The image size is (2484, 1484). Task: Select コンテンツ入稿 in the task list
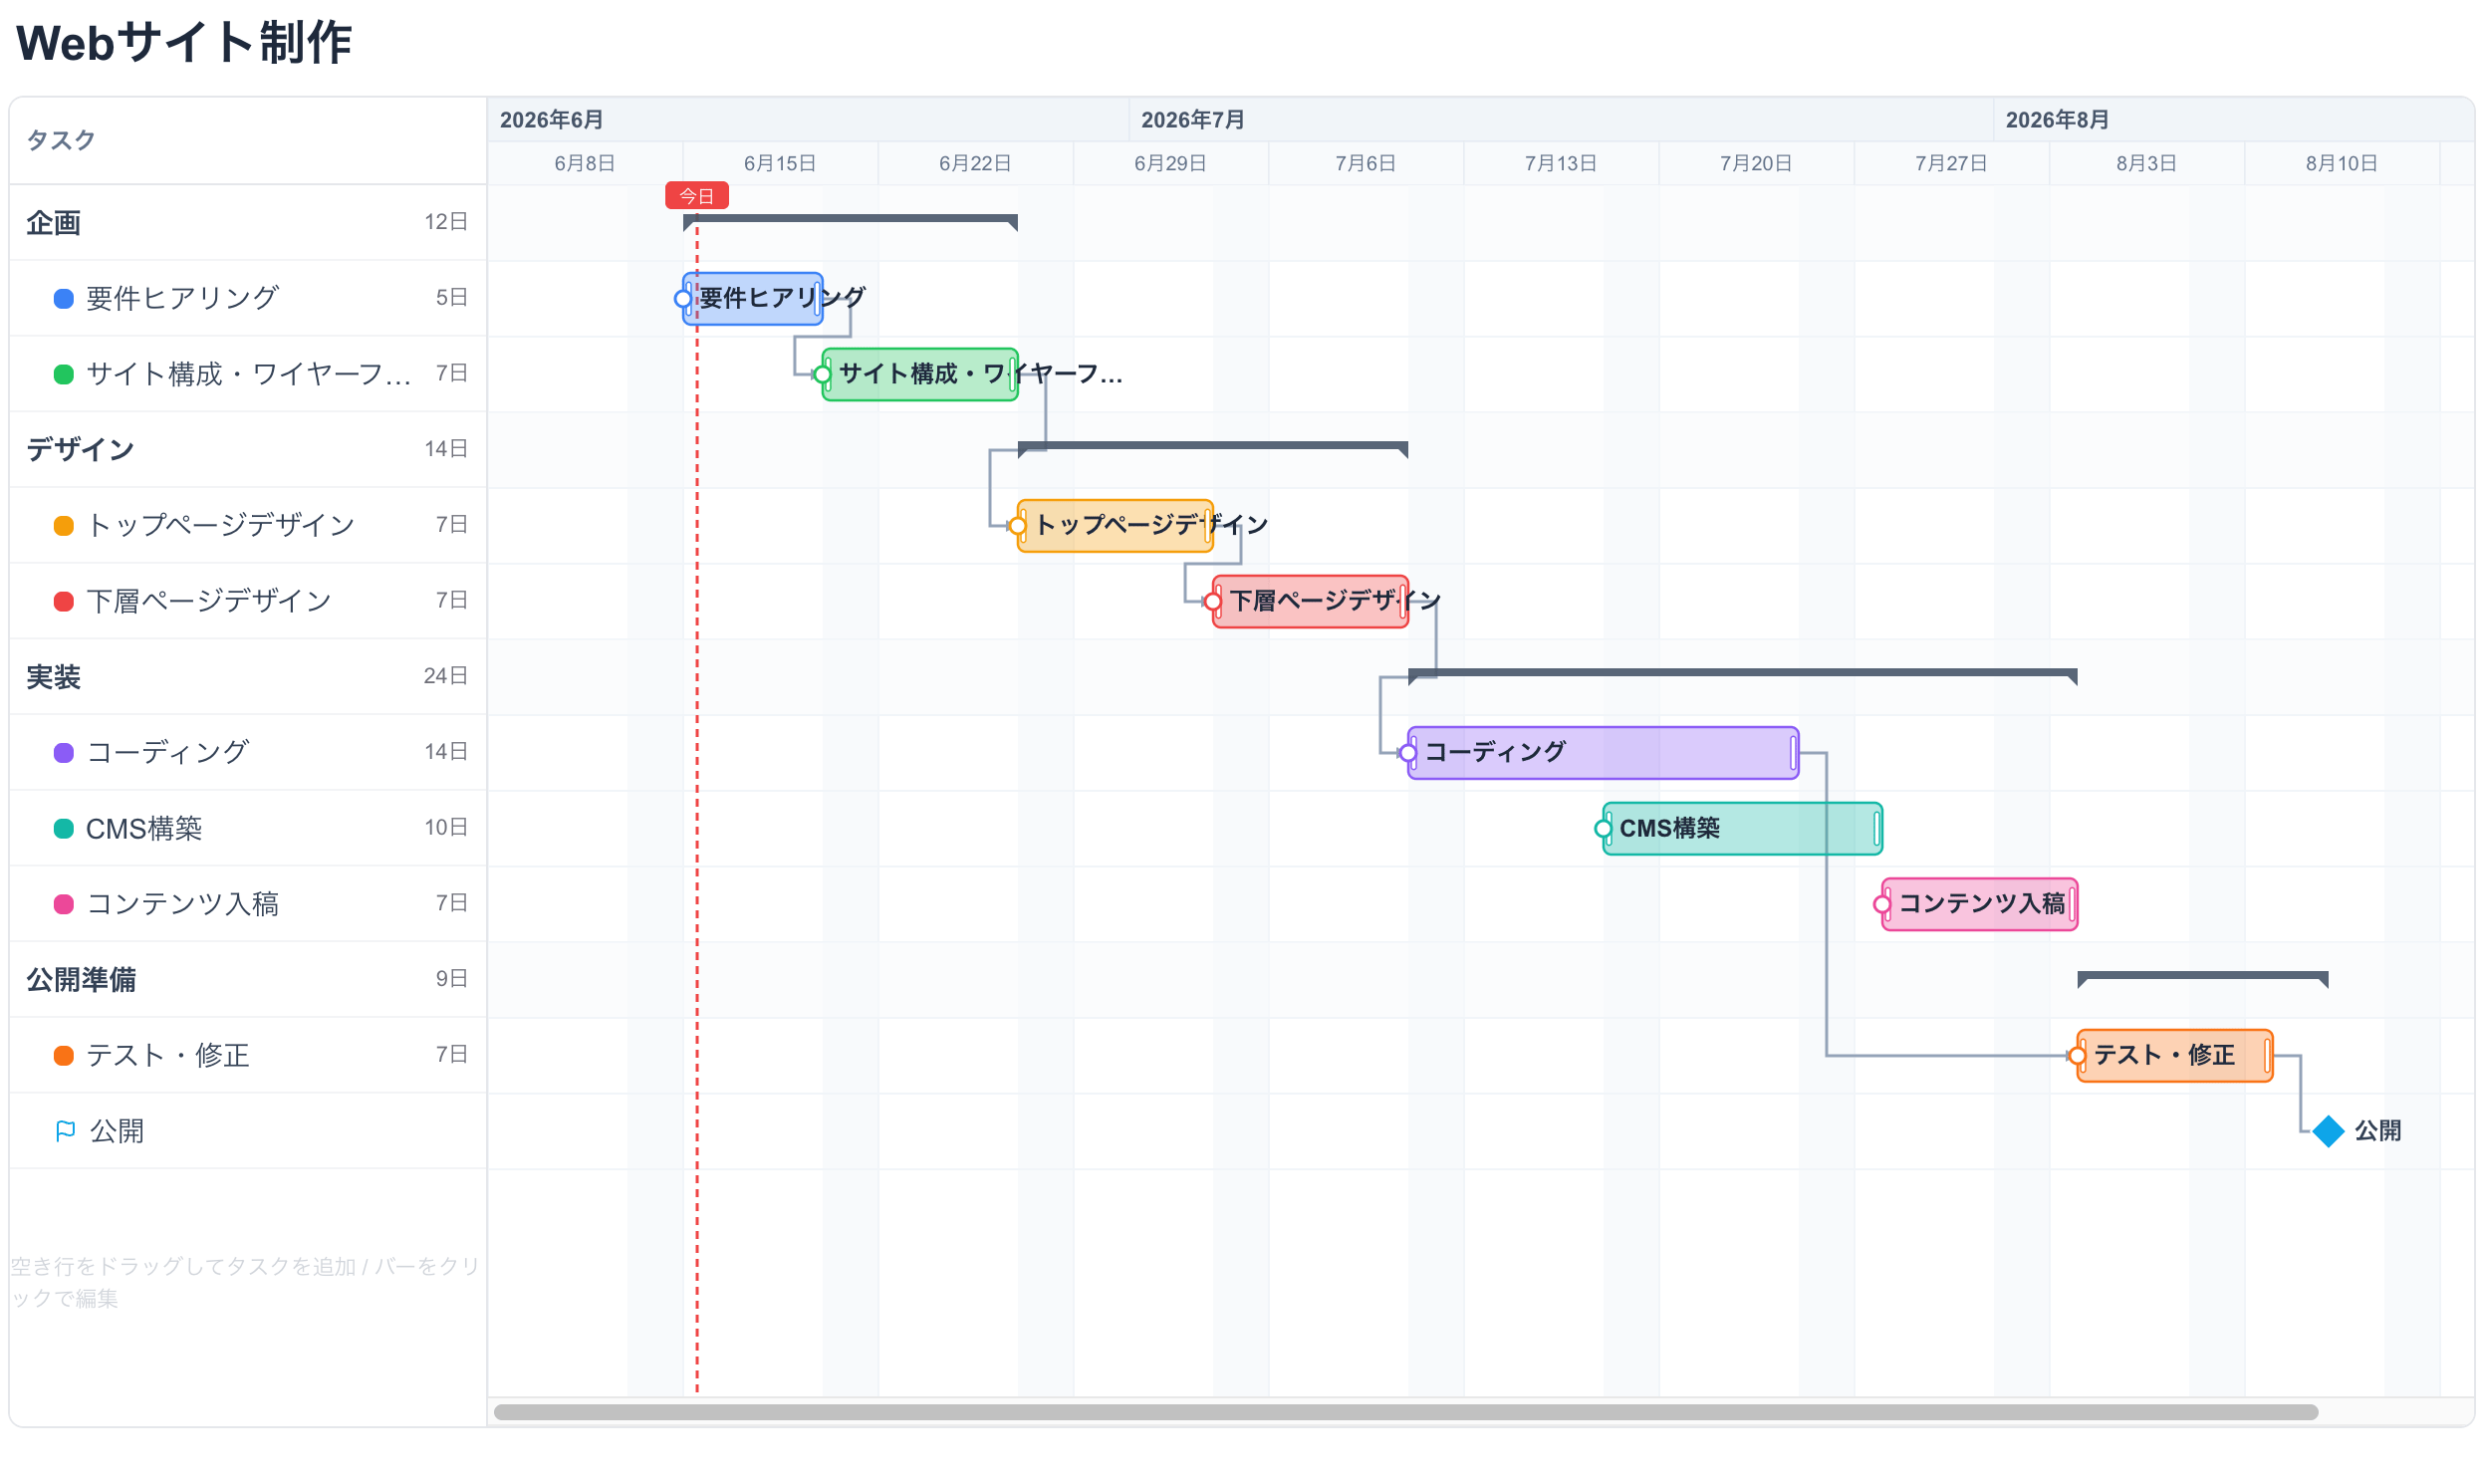(x=248, y=904)
